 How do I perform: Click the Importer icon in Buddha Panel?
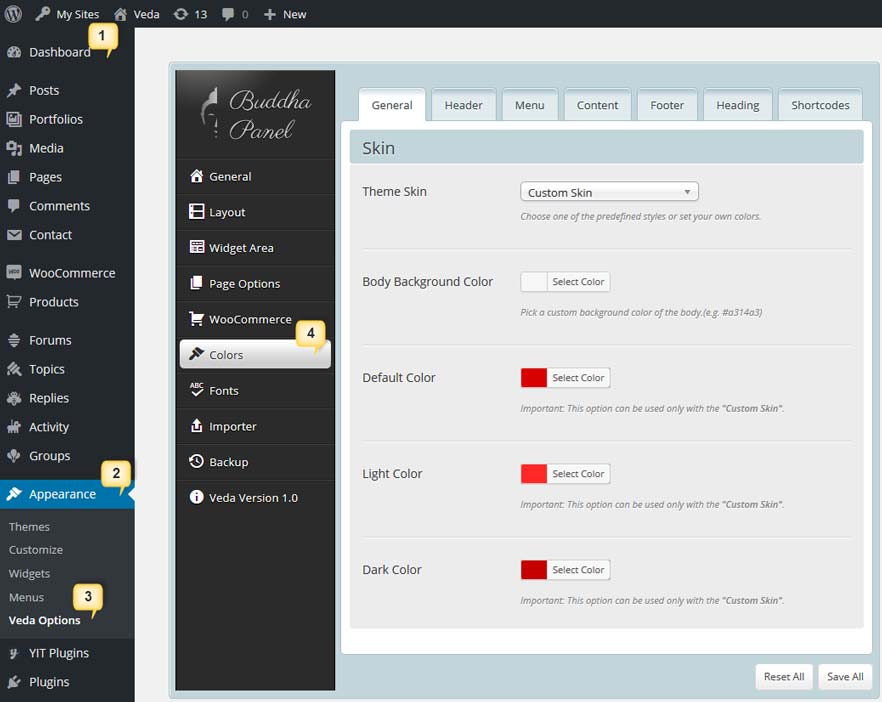(197, 427)
